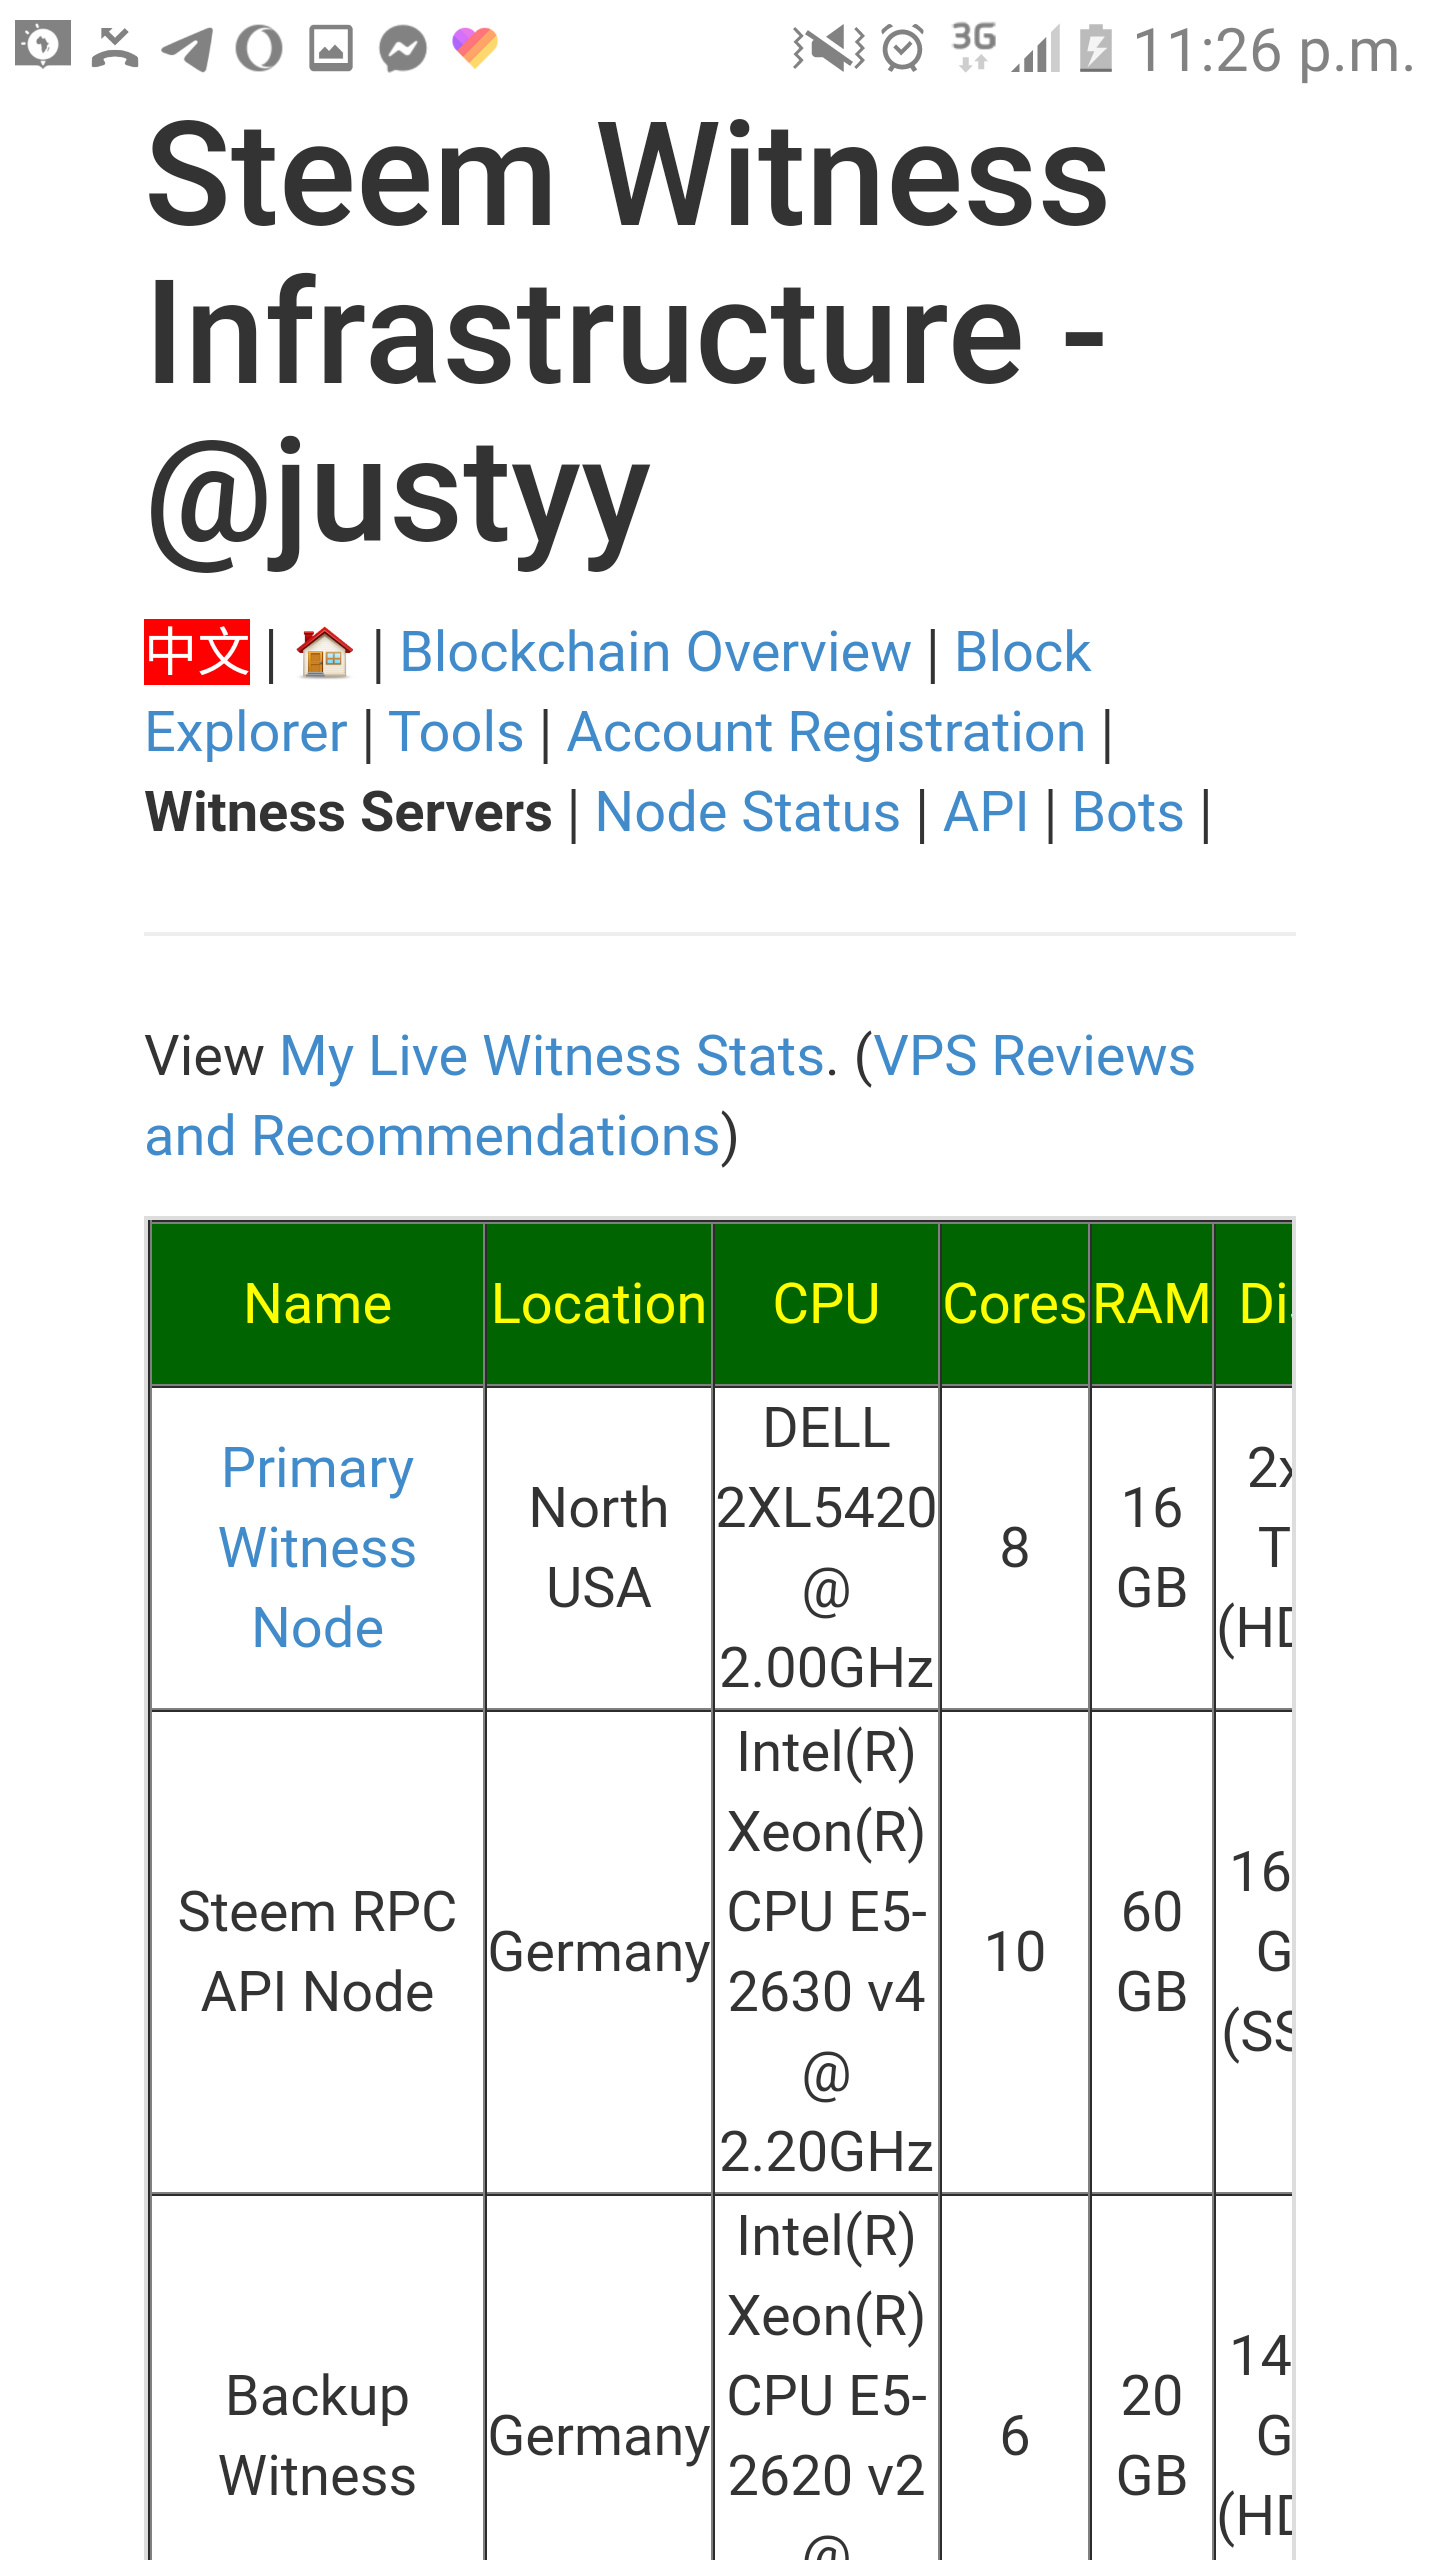
Task: Select the 10 cores cell
Action: point(1015,1952)
